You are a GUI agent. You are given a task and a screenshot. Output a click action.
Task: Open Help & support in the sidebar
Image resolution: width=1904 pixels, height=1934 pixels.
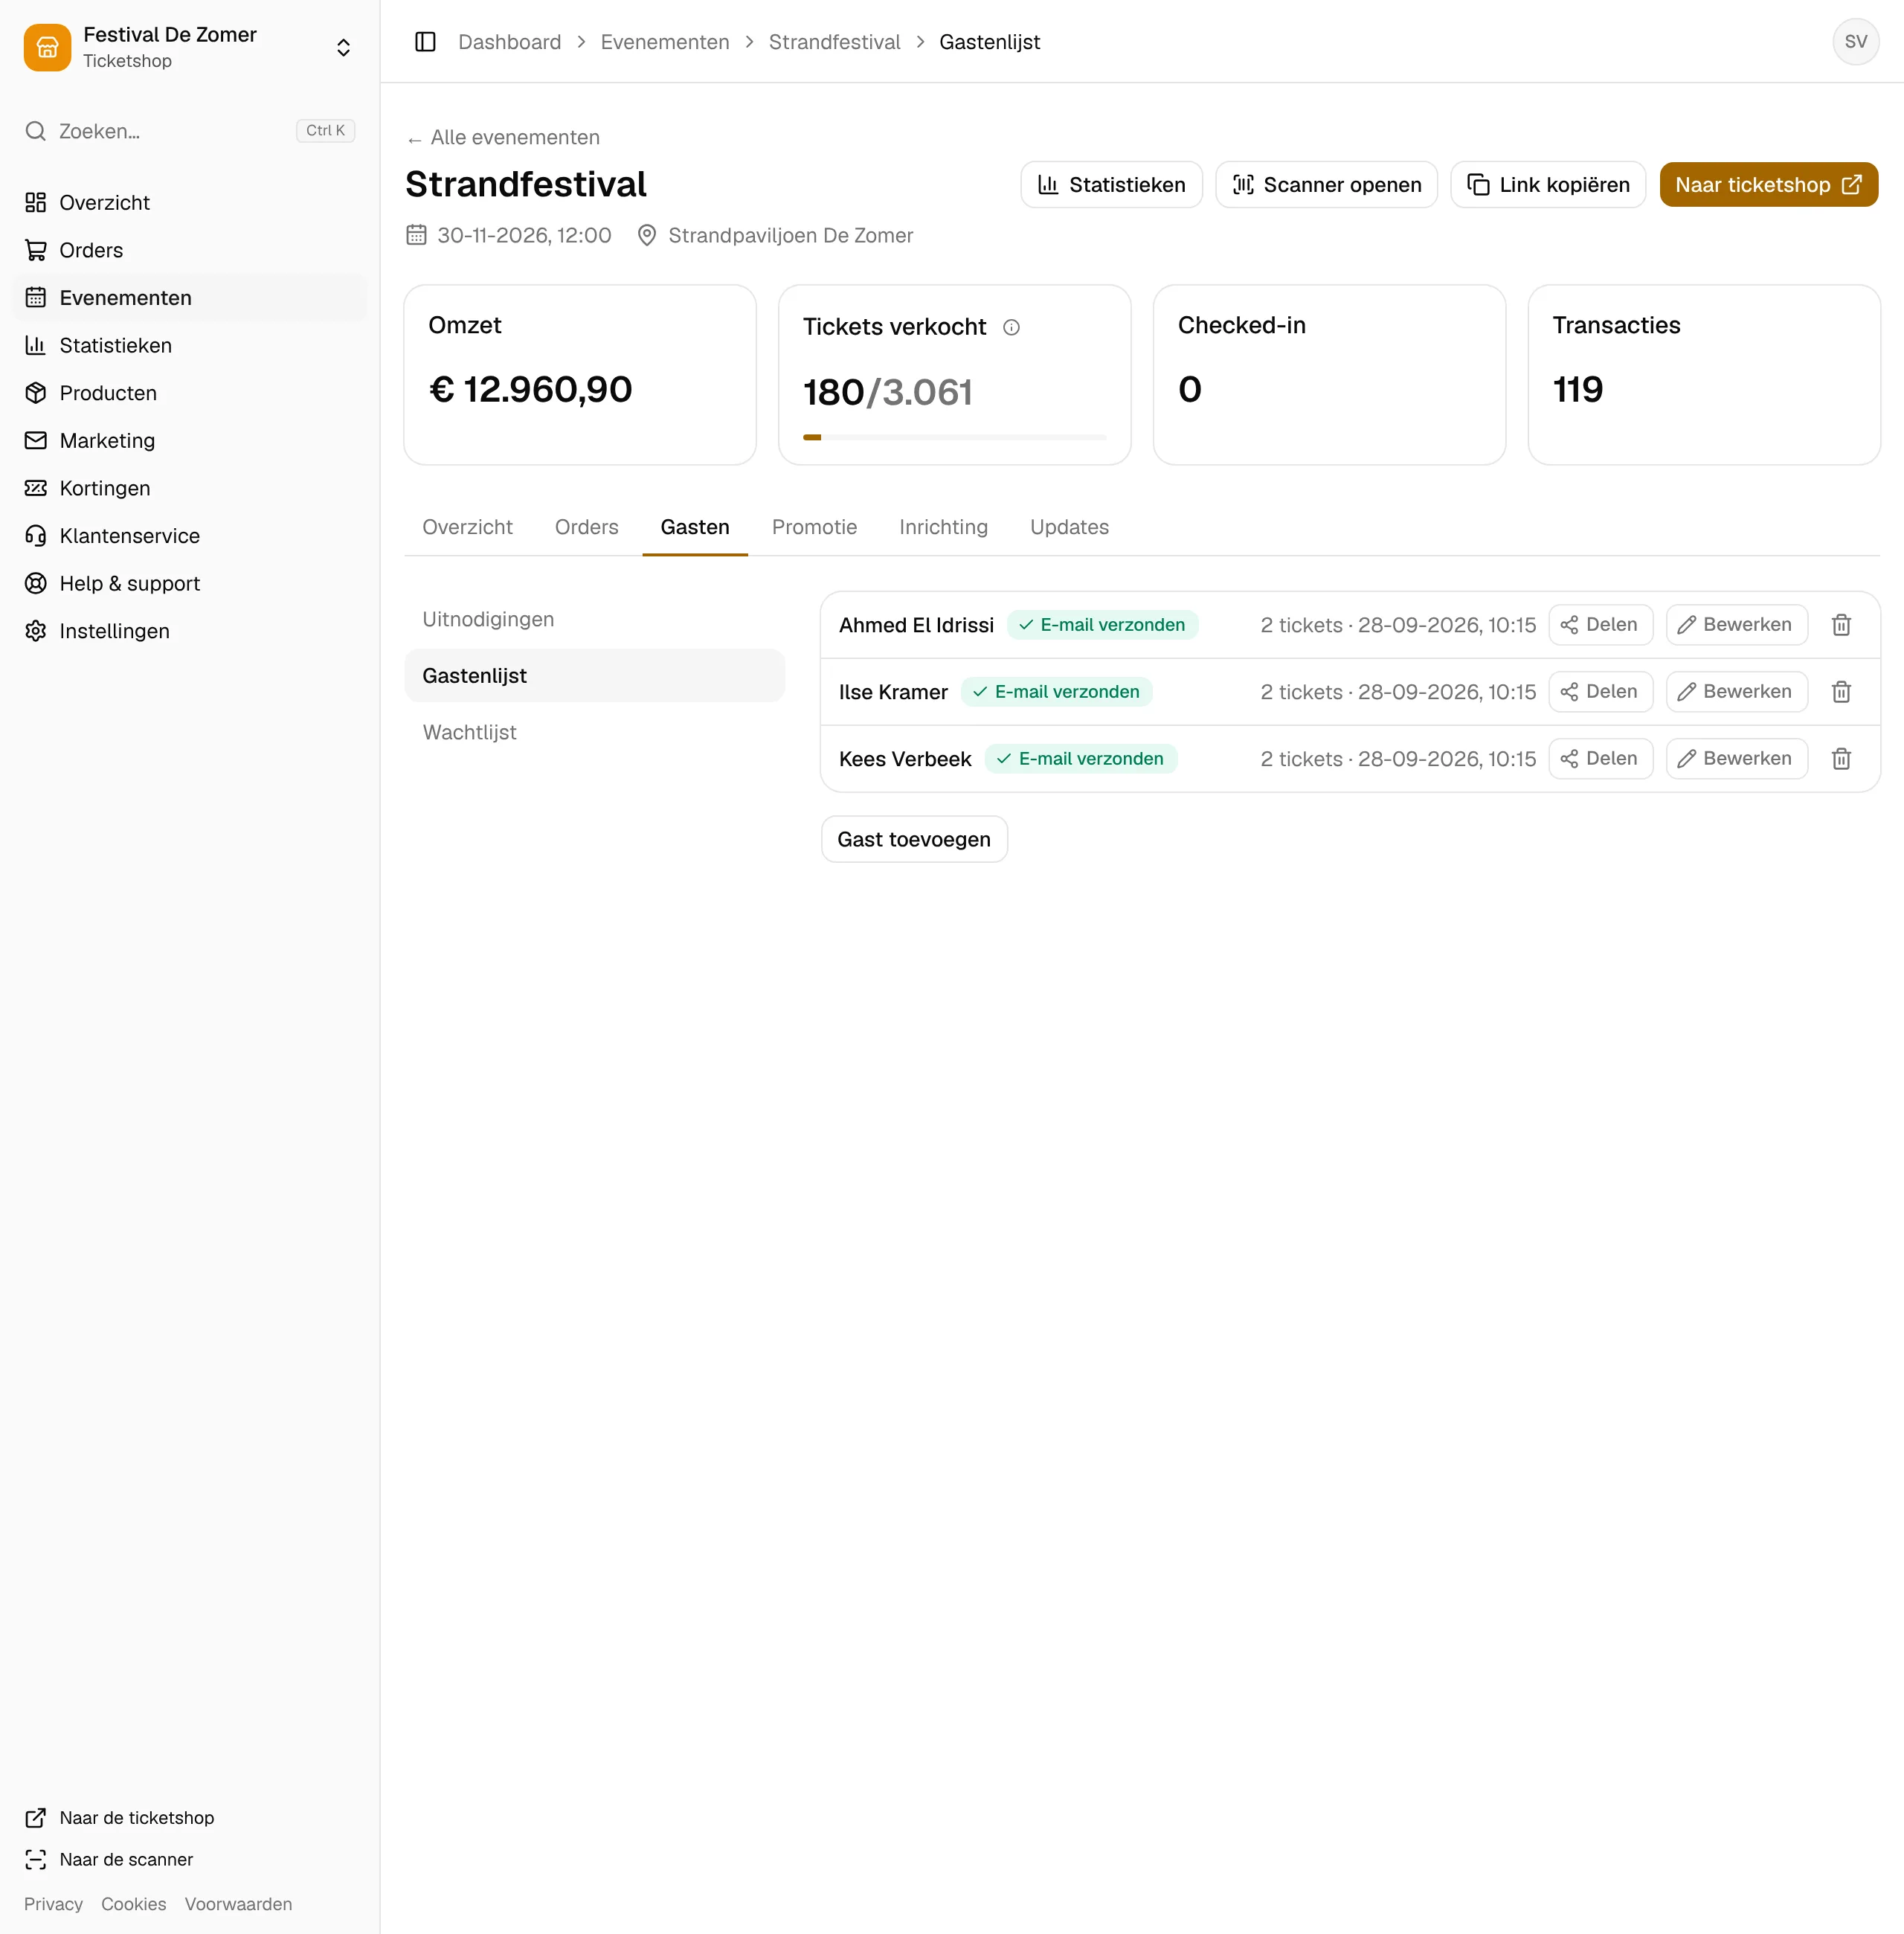tap(190, 584)
